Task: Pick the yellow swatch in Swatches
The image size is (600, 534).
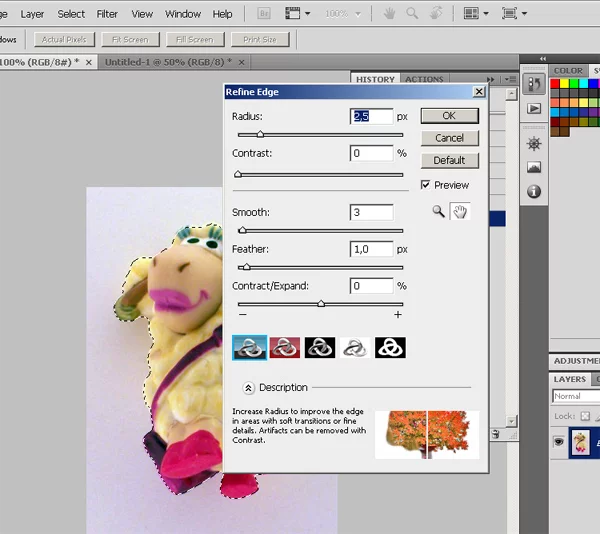Action: (564, 83)
